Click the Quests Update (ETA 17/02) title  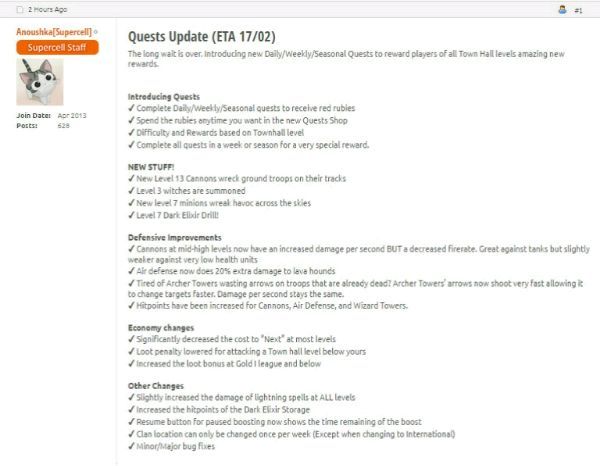(202, 37)
